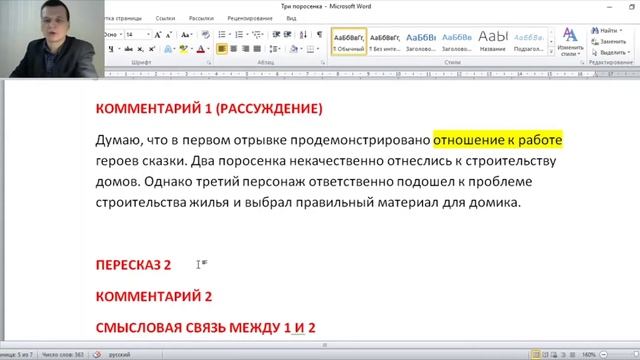Toggle Outline view in status bar
This screenshot has height=360, width=640.
point(563,355)
